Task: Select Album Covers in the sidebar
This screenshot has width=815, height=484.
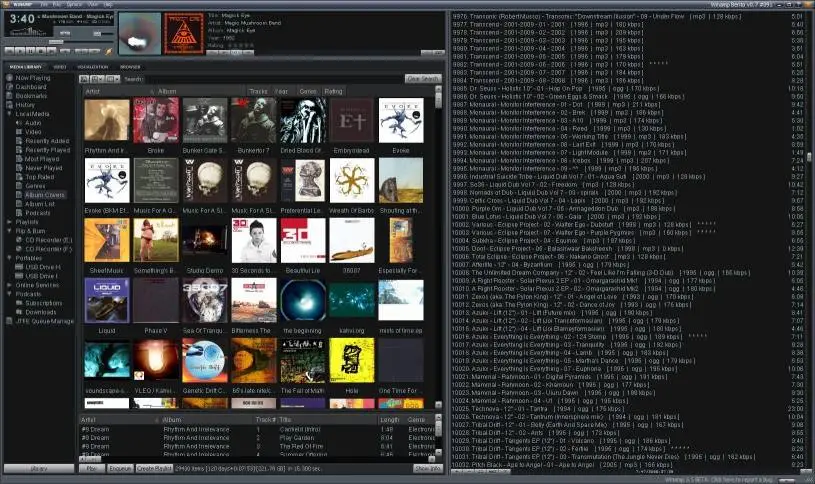Action: click(45, 195)
